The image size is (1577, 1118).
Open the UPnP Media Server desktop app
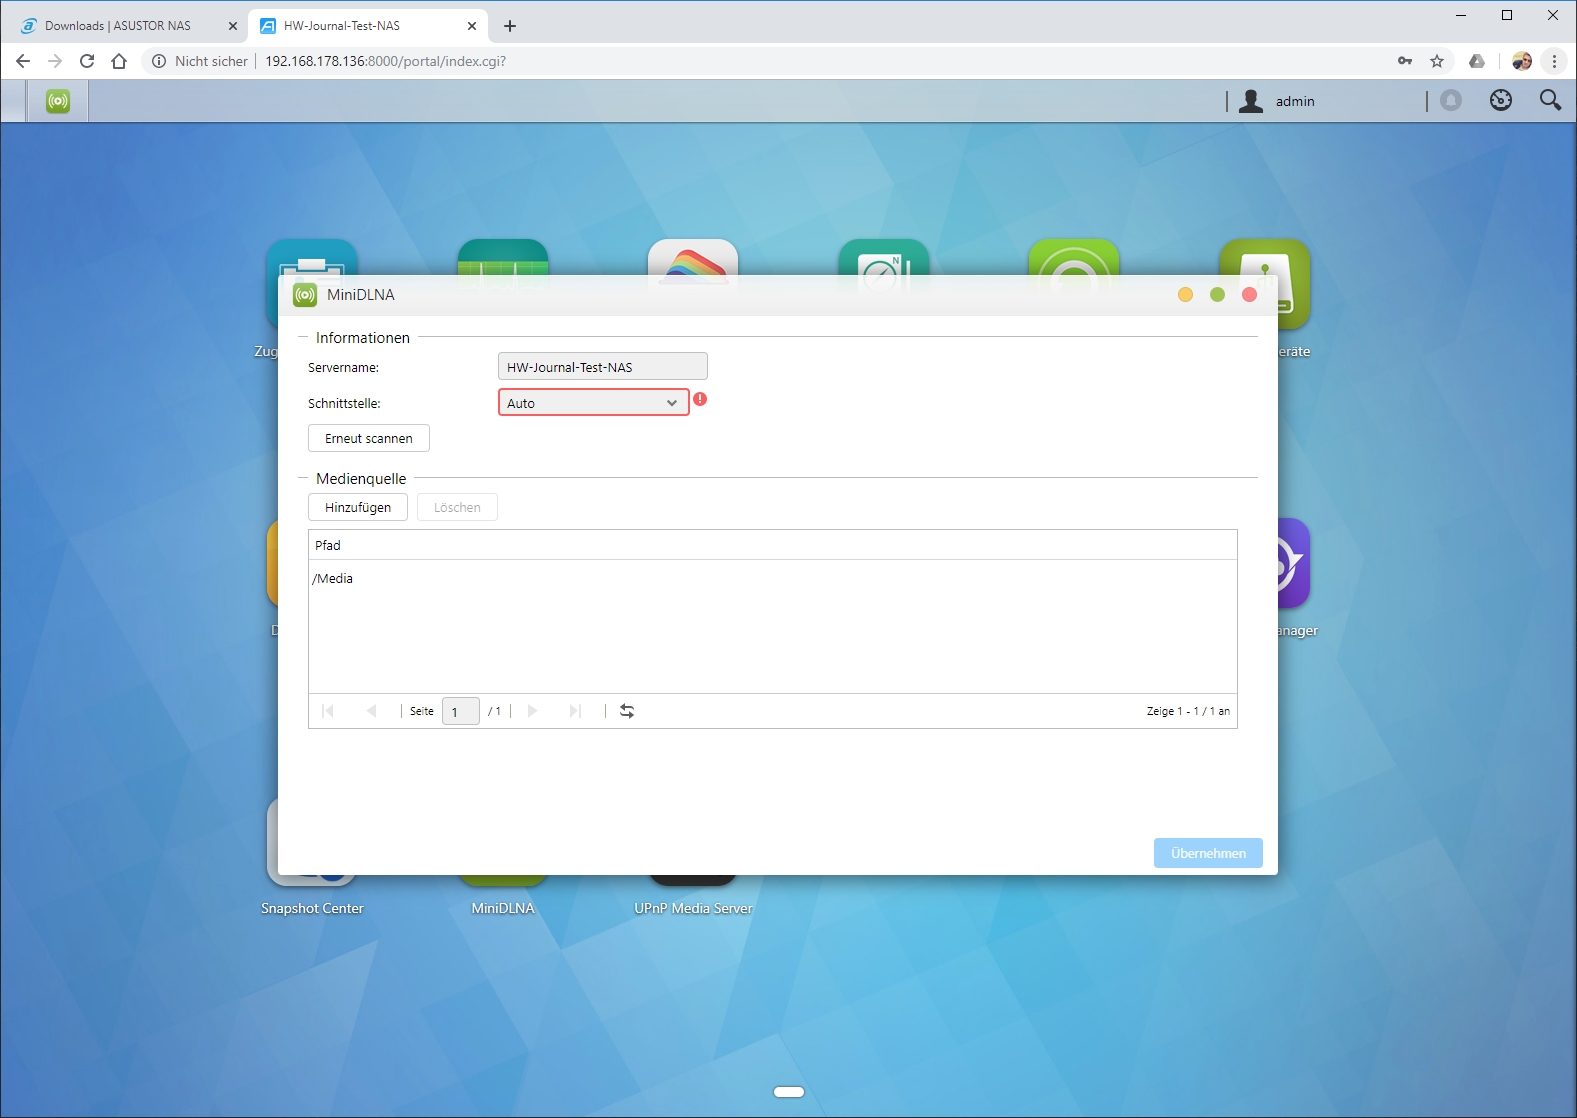693,908
